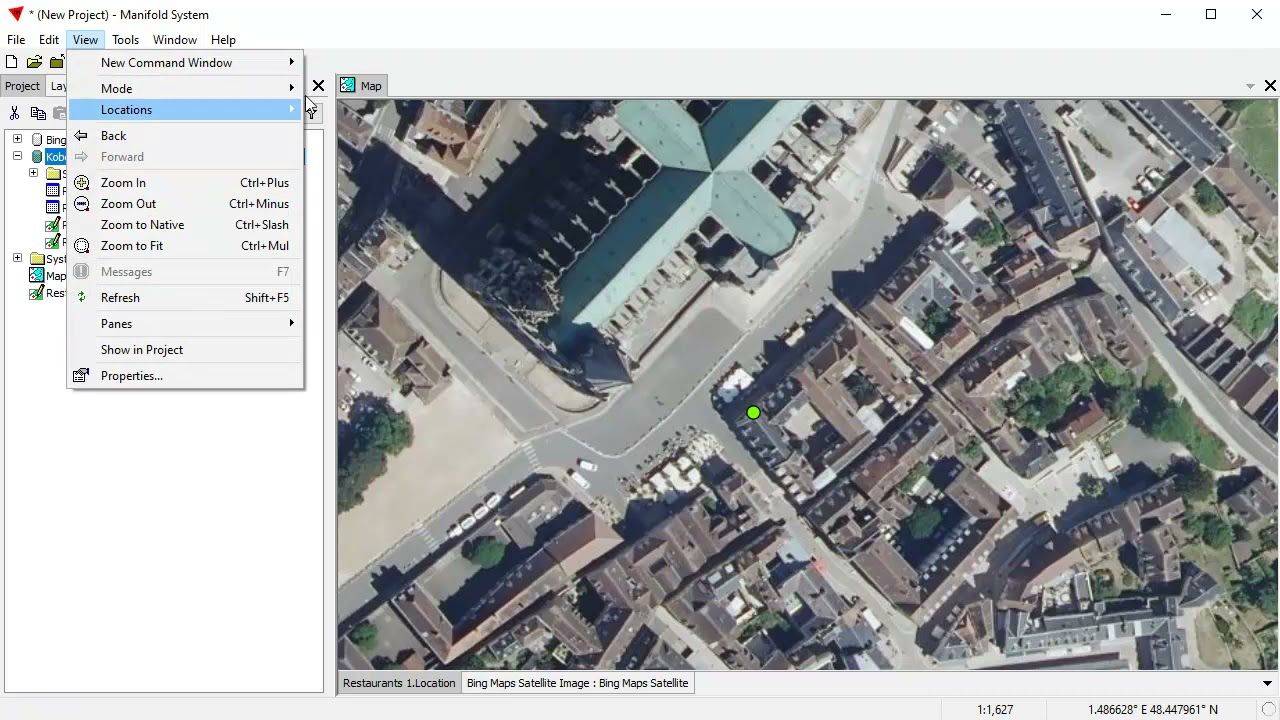Collapse the selected Kobo data source node
The image size is (1280, 720).
[17, 156]
